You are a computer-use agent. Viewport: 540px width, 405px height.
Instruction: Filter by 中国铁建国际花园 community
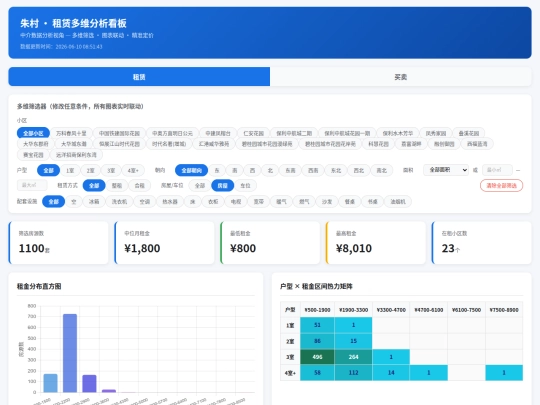[119, 133]
